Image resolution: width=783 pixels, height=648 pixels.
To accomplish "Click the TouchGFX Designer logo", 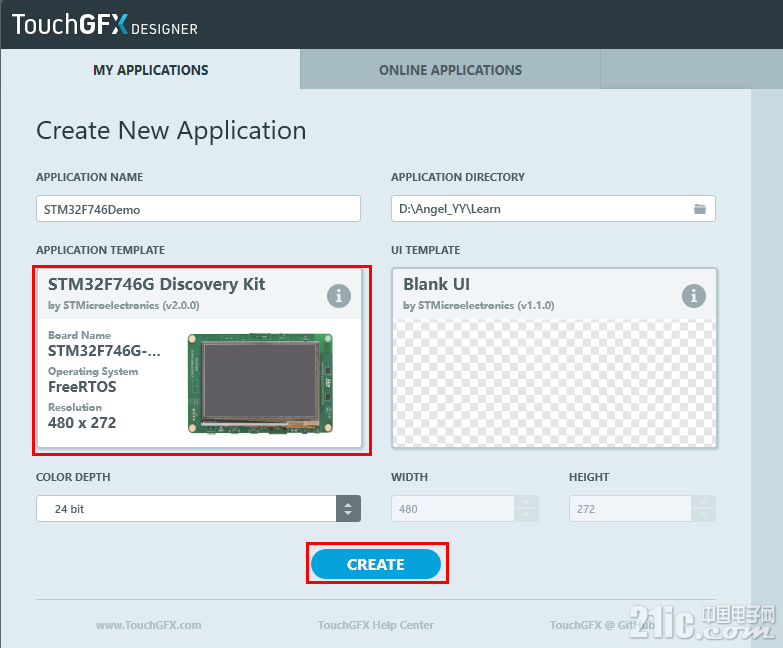I will 105,24.
